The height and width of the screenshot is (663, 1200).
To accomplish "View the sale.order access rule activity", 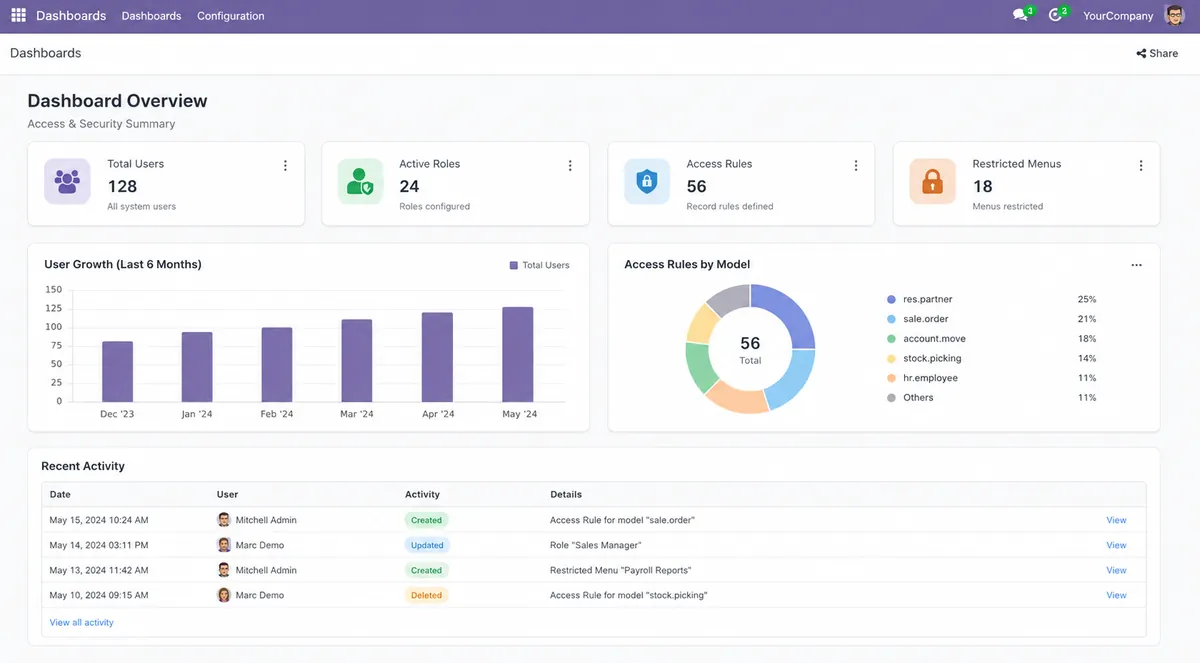I will click(x=1116, y=520).
